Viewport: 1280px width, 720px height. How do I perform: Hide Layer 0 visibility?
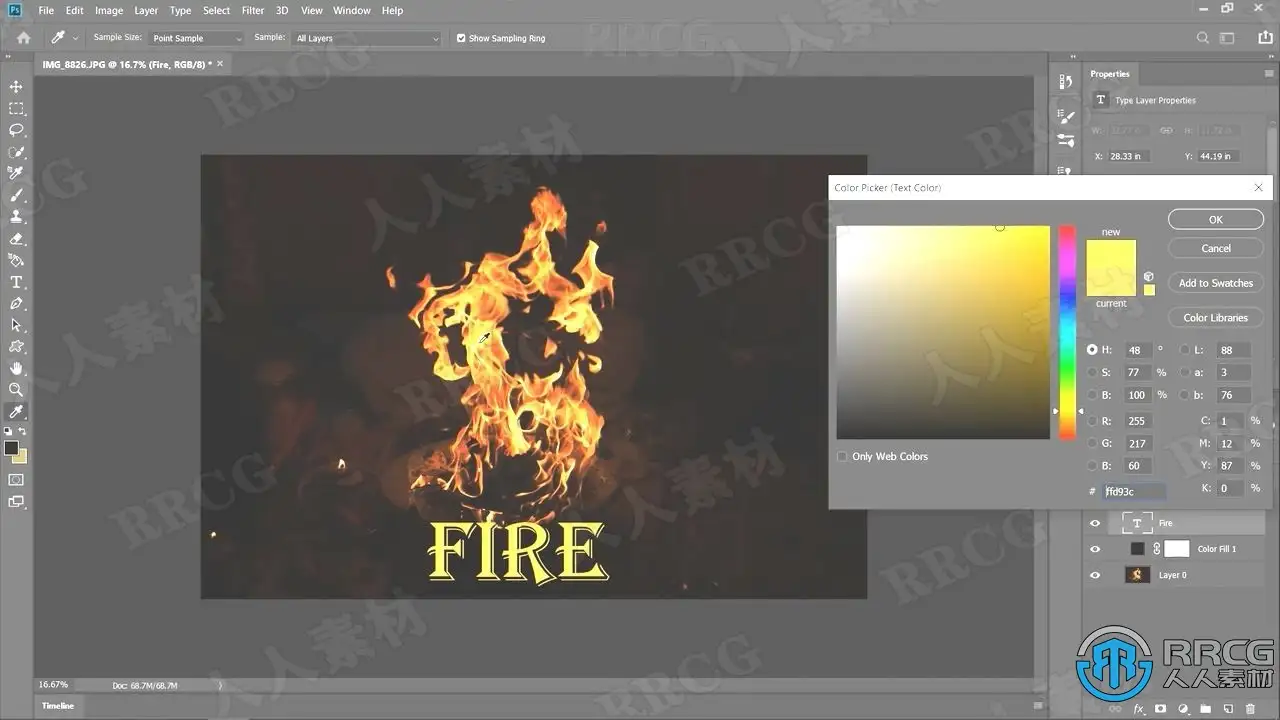tap(1095, 575)
